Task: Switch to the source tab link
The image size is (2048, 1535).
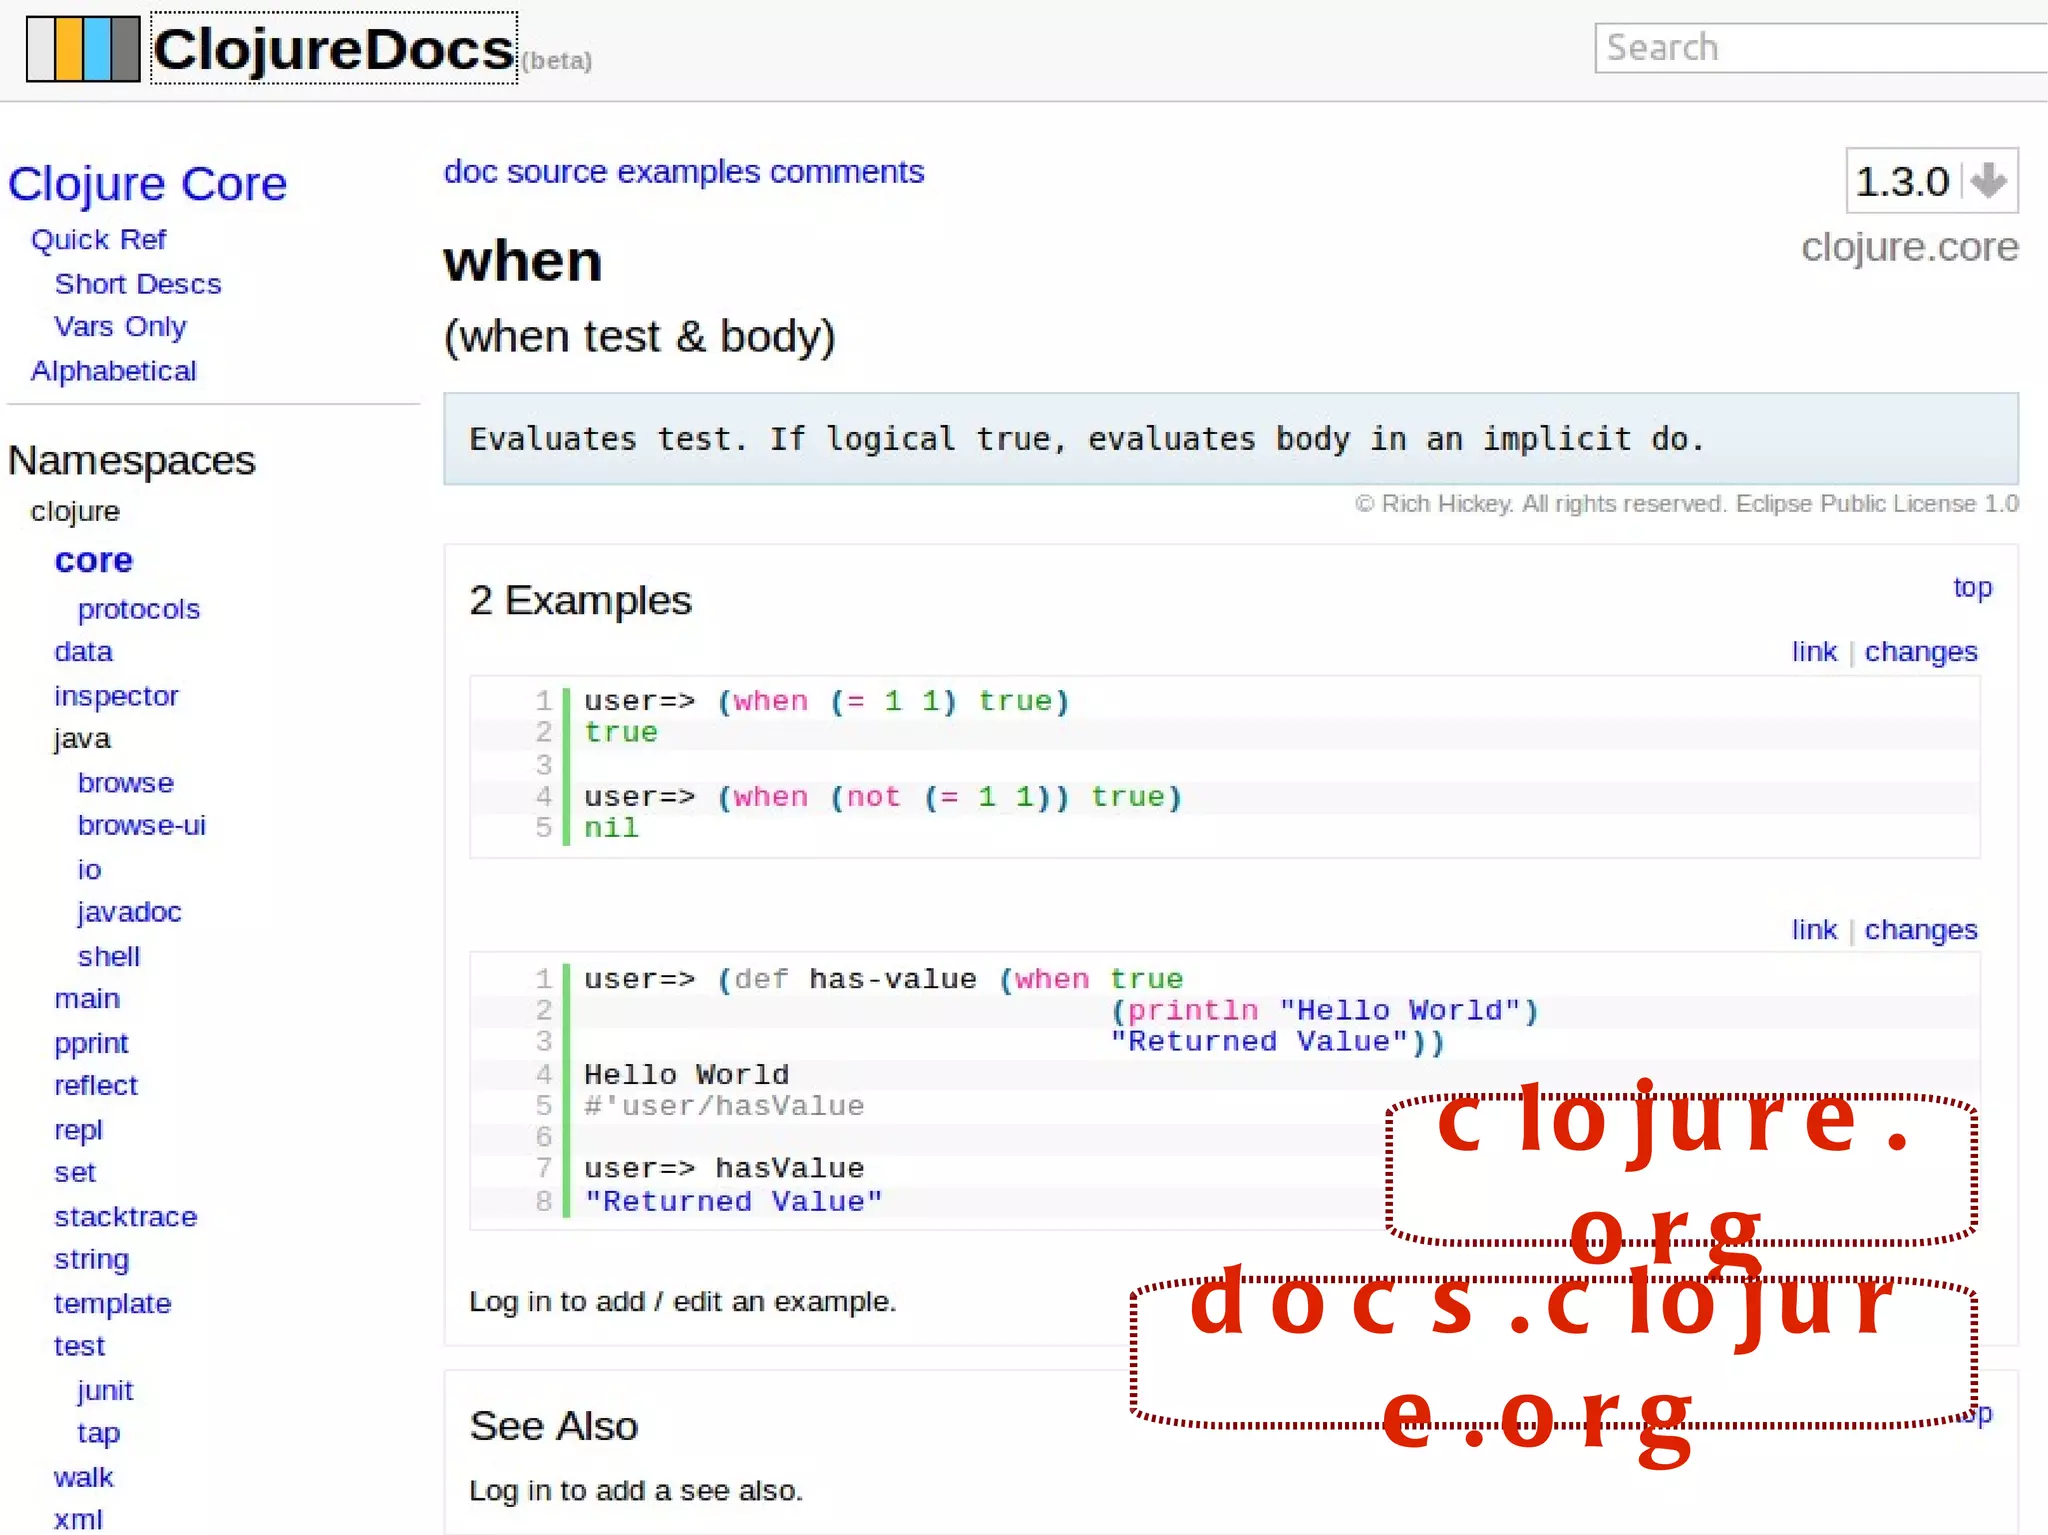Action: point(556,172)
